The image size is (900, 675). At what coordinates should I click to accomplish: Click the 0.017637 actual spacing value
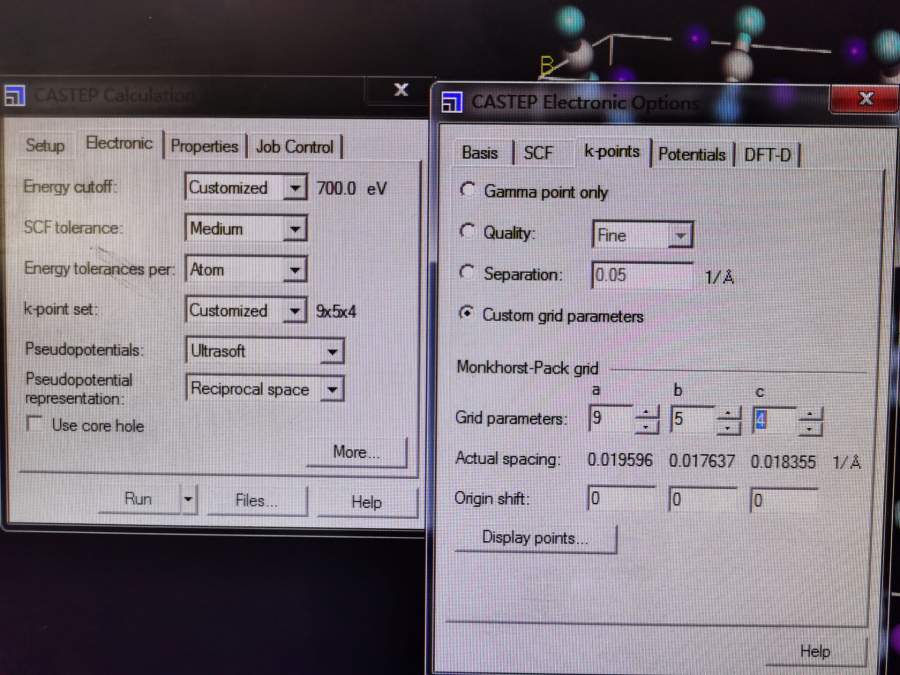click(702, 461)
